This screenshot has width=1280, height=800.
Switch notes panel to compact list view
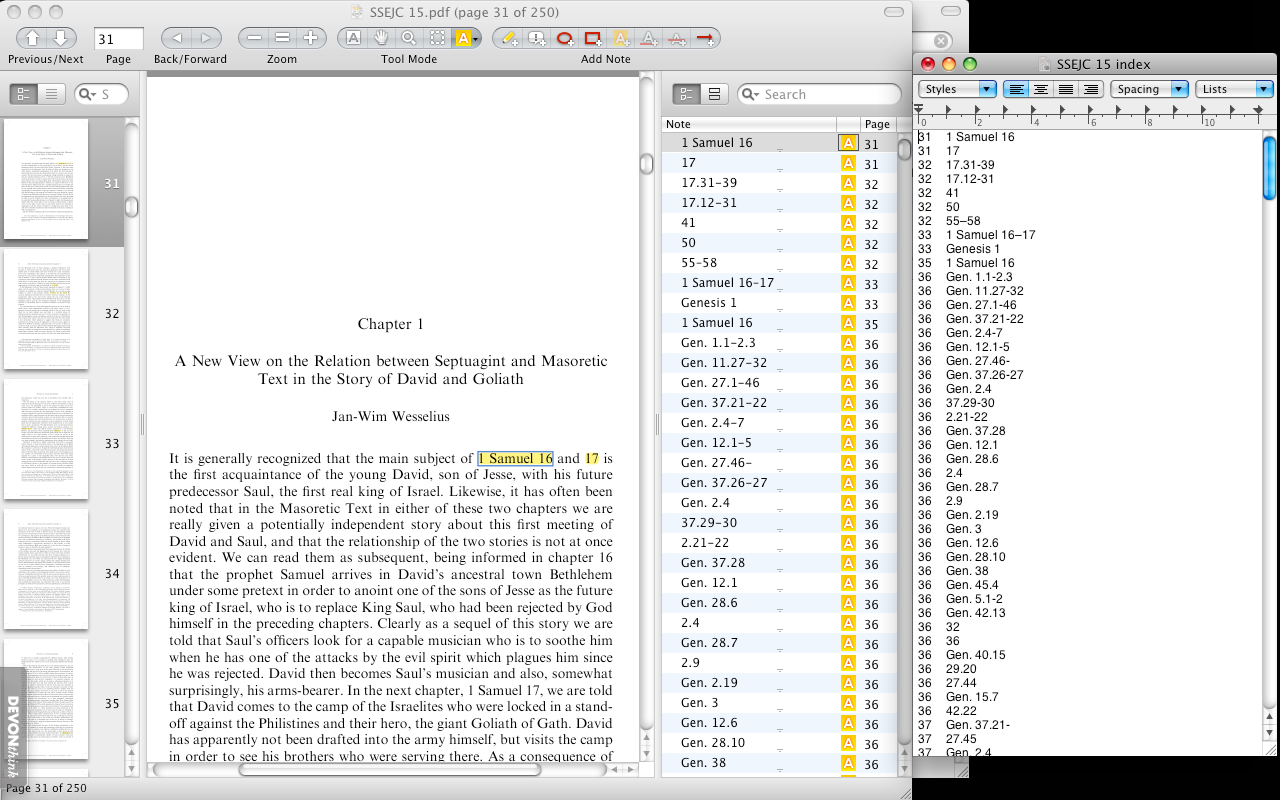tap(712, 92)
